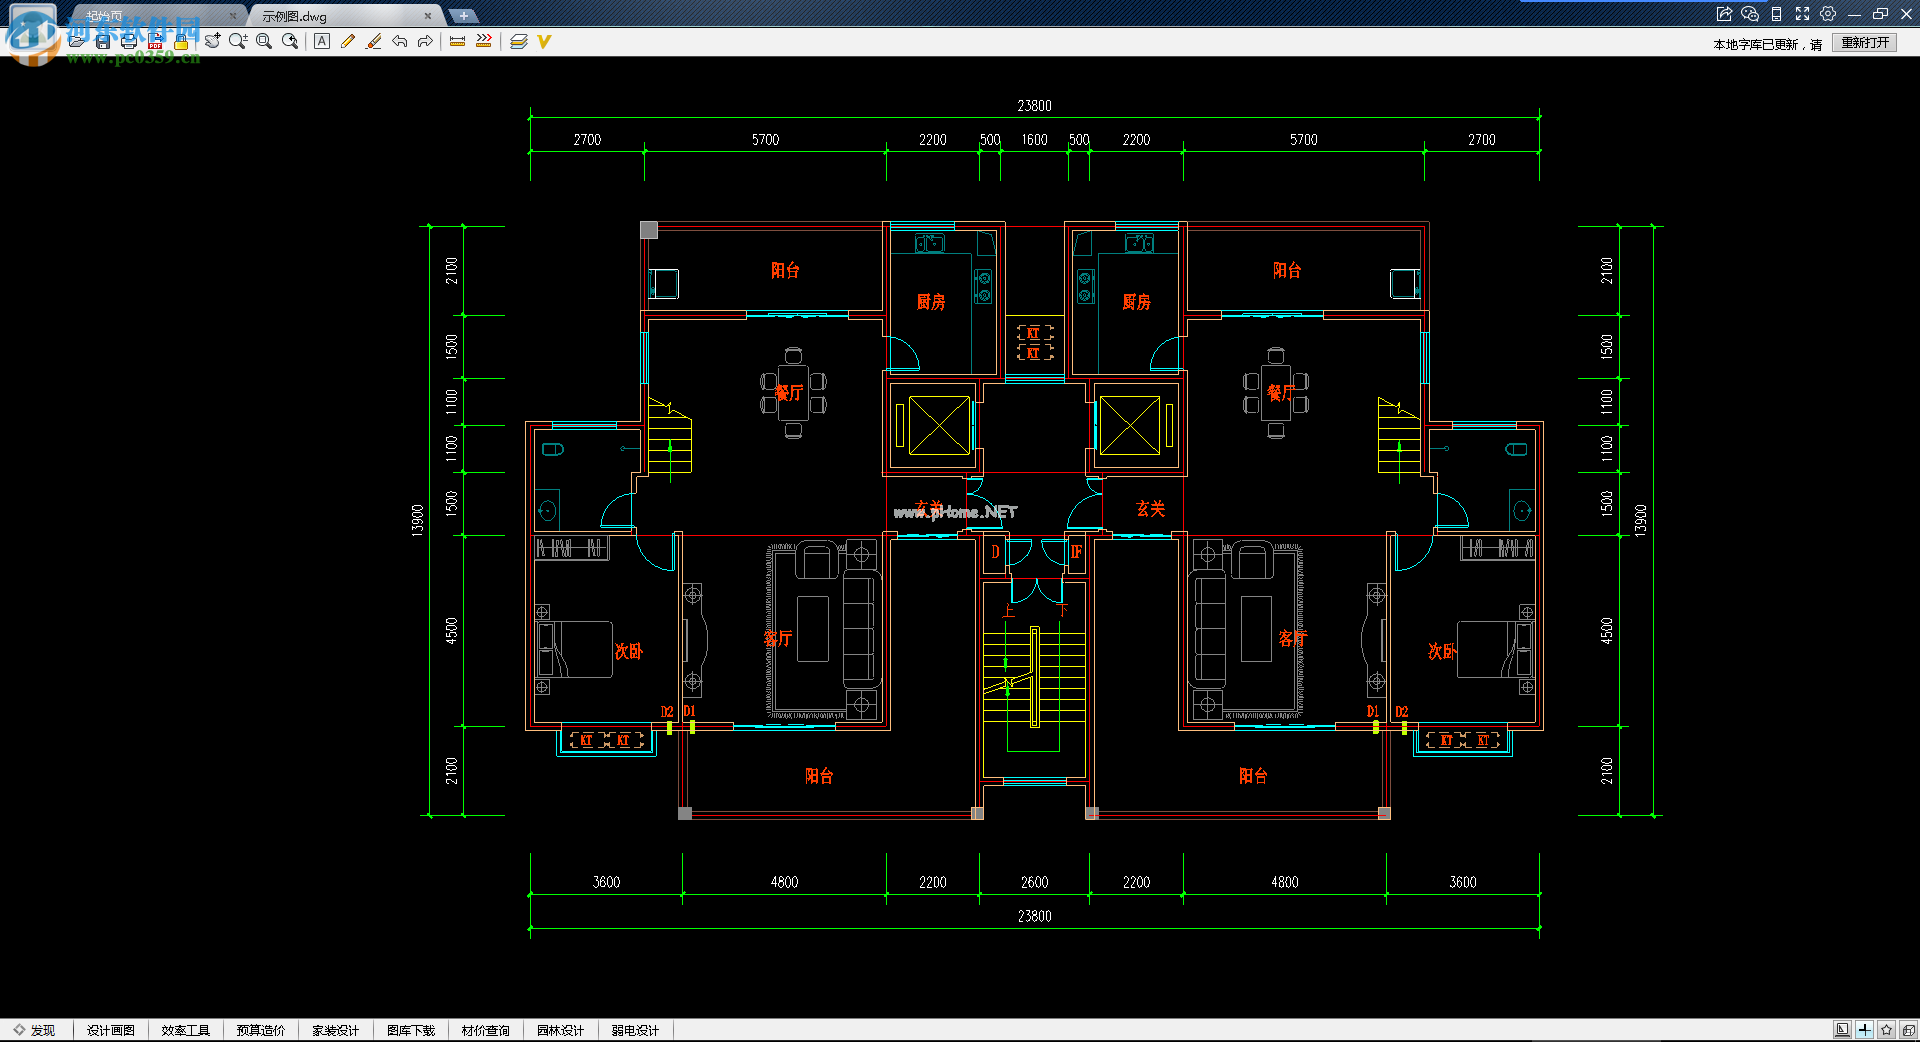The height and width of the screenshot is (1042, 1920).
Task: Open a file with the folder icon
Action: pyautogui.click(x=77, y=41)
